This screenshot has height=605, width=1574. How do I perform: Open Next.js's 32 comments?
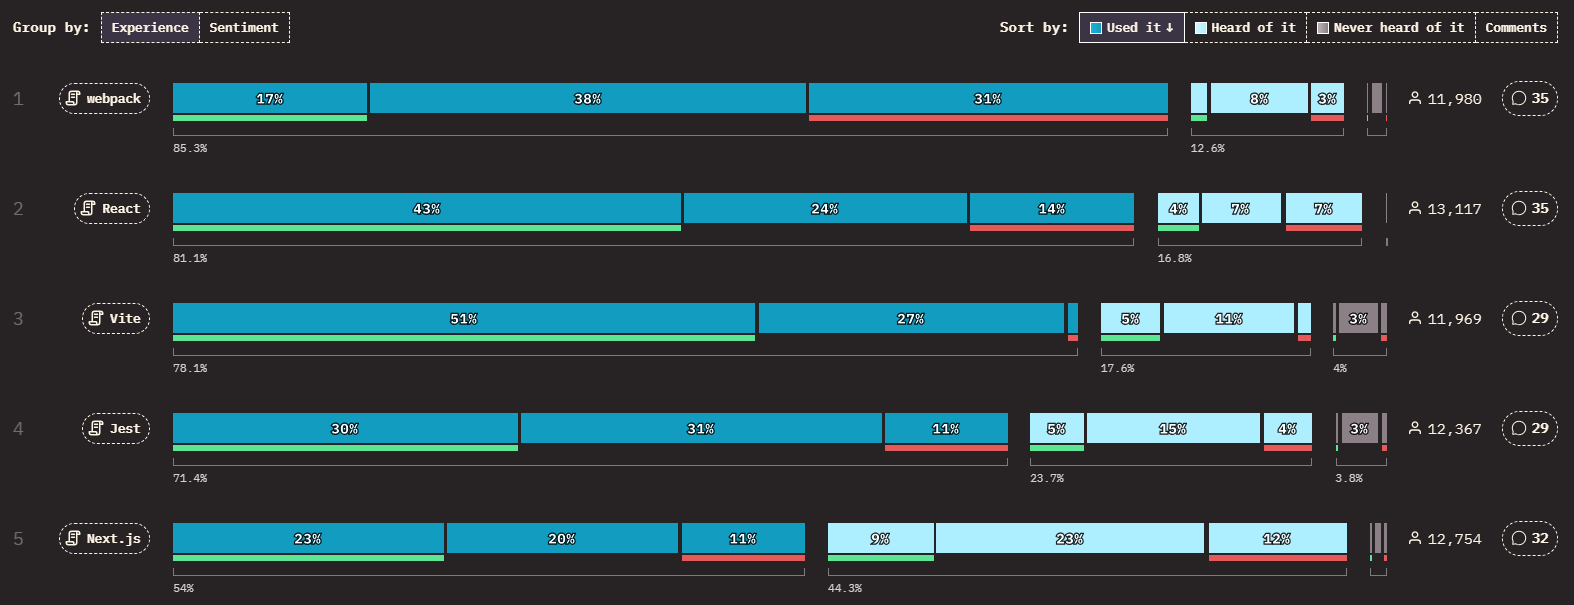pos(1530,538)
